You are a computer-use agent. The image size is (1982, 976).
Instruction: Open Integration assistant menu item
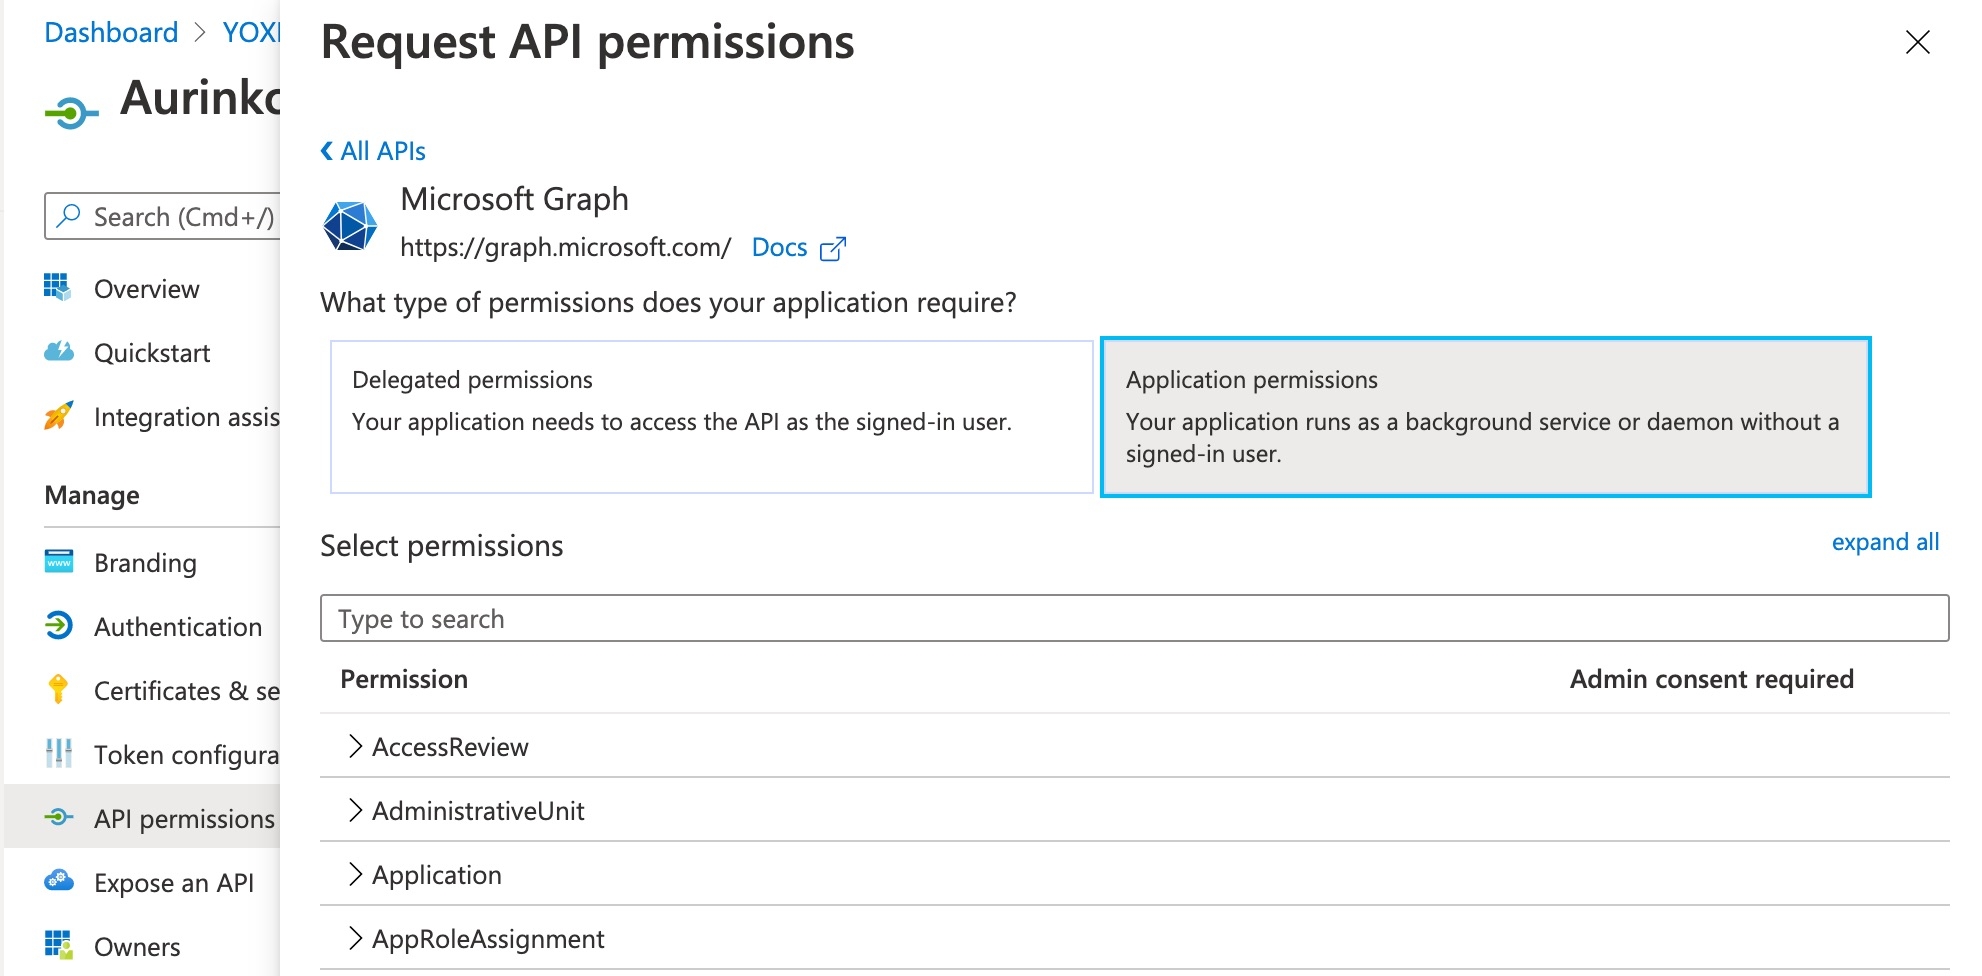point(186,417)
